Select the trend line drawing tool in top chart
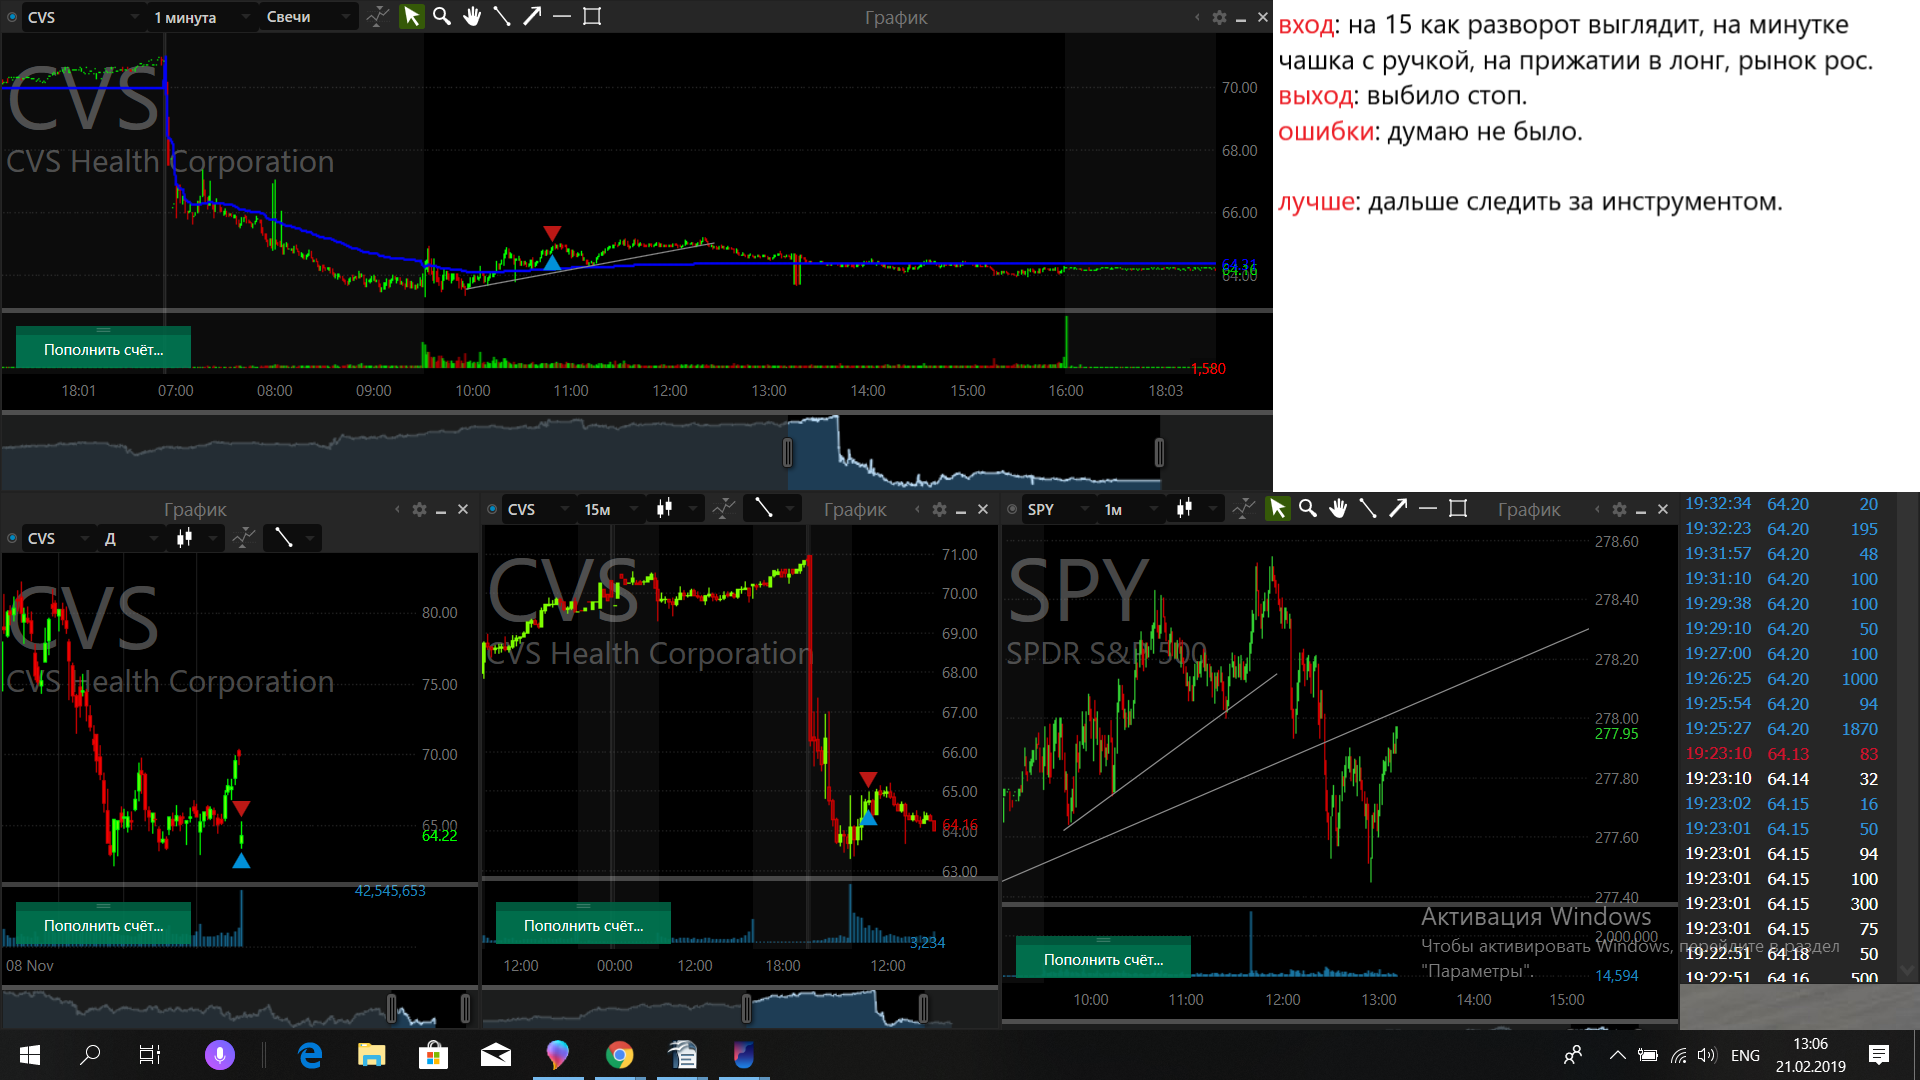 click(x=502, y=16)
